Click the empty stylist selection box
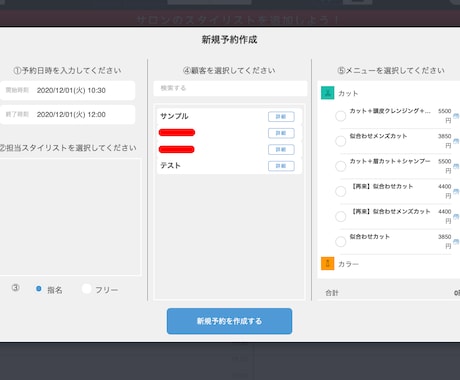Screen dimensions: 460x380 (70, 217)
